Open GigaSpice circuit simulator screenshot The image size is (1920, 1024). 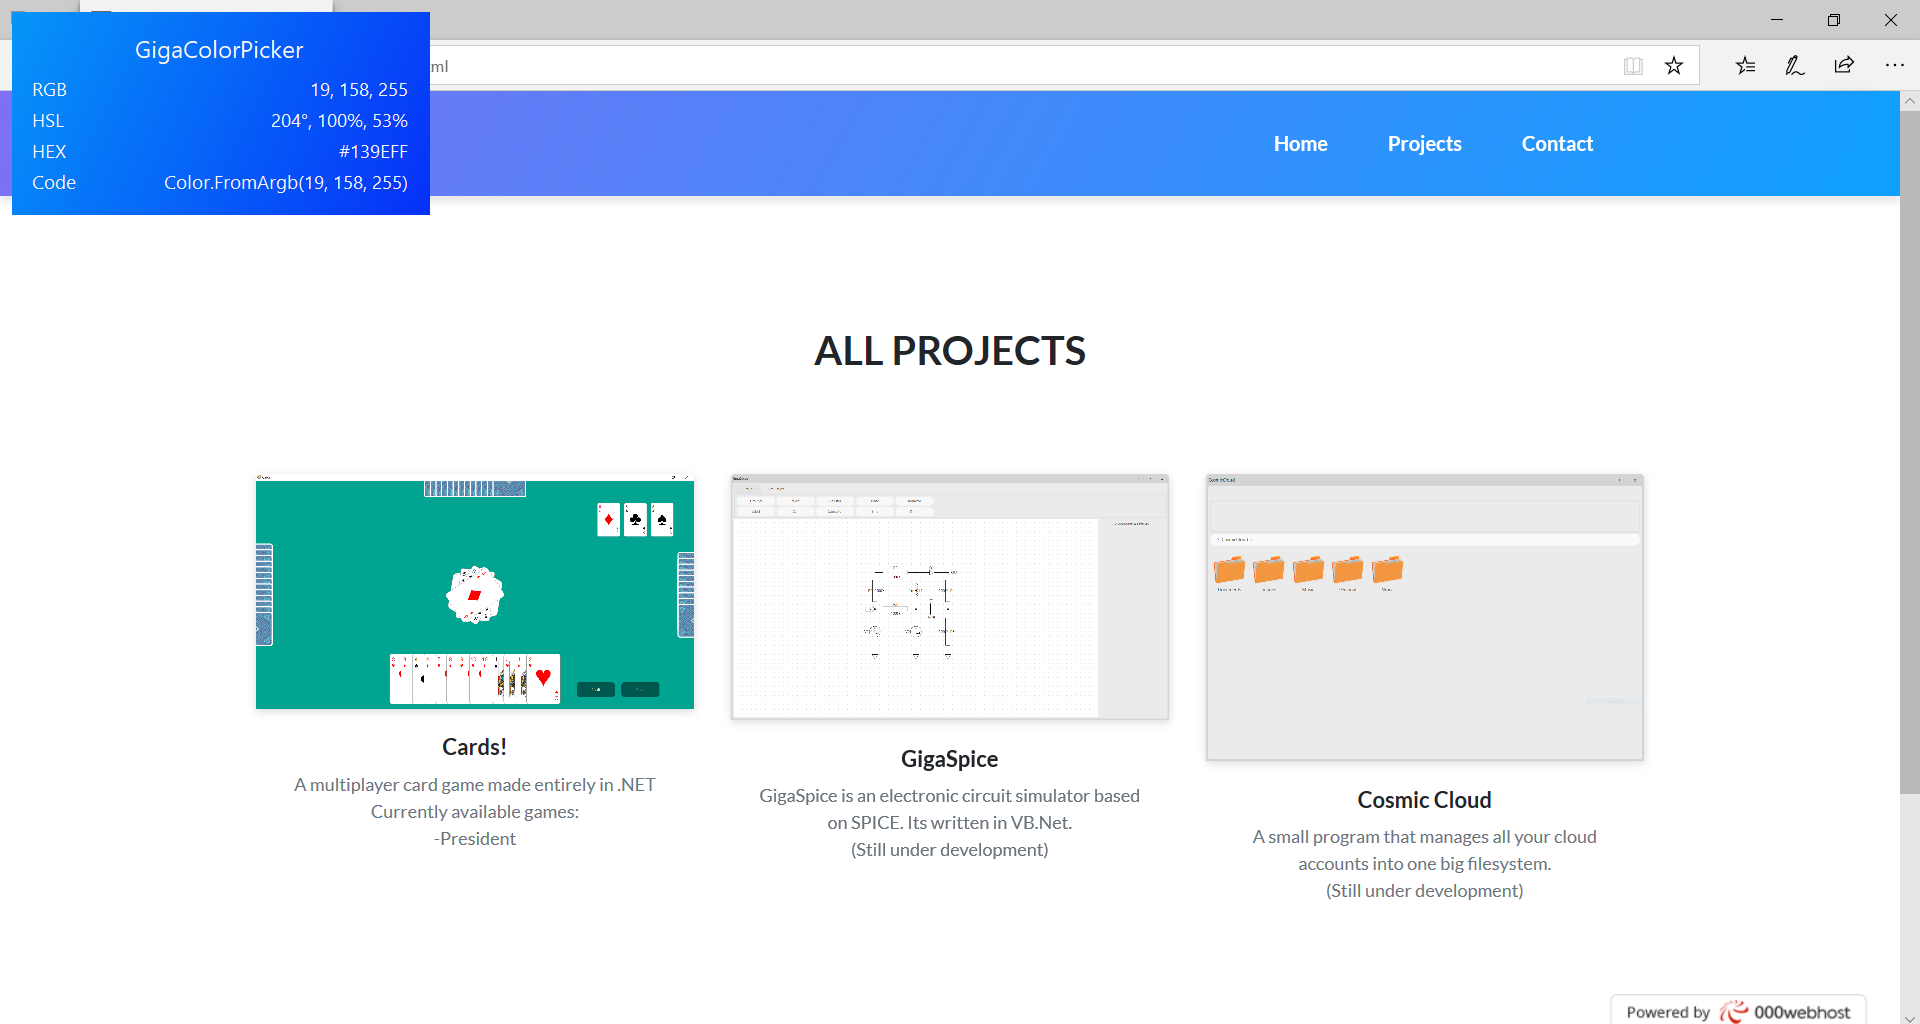tap(950, 597)
